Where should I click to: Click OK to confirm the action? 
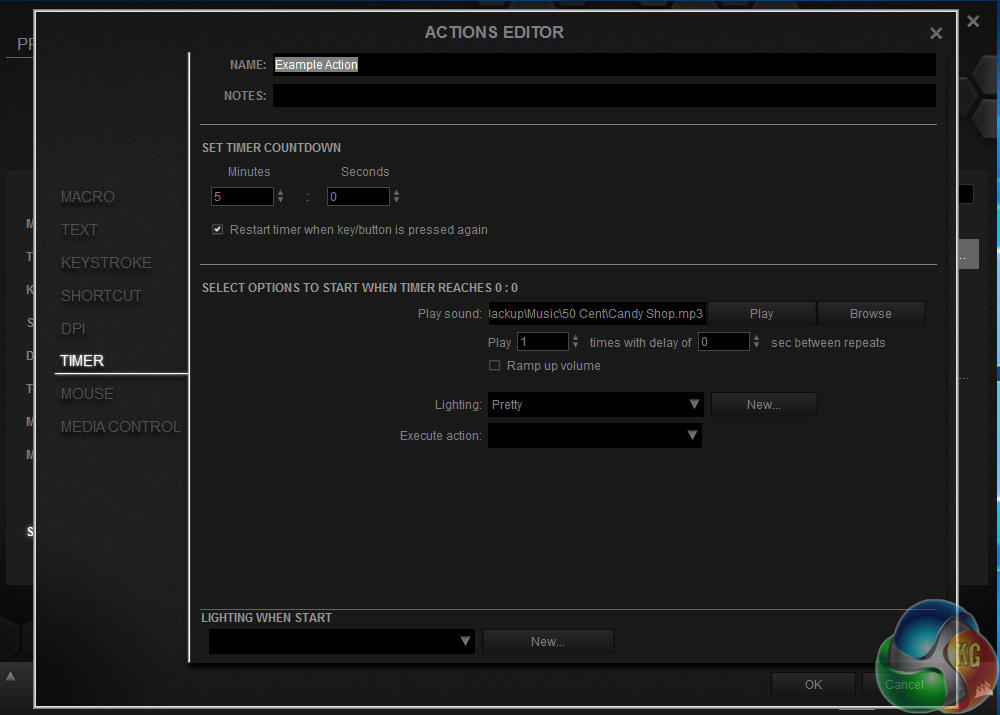click(813, 684)
